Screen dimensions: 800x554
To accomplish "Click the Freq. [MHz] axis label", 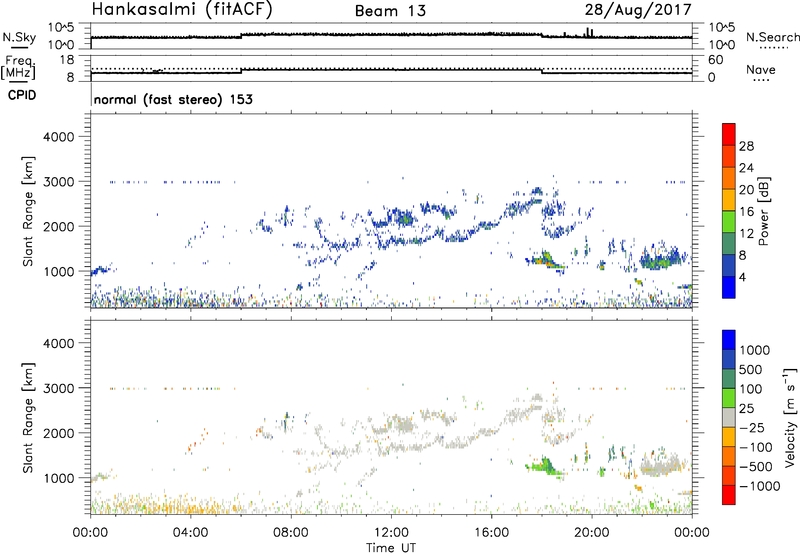I will click(18, 68).
